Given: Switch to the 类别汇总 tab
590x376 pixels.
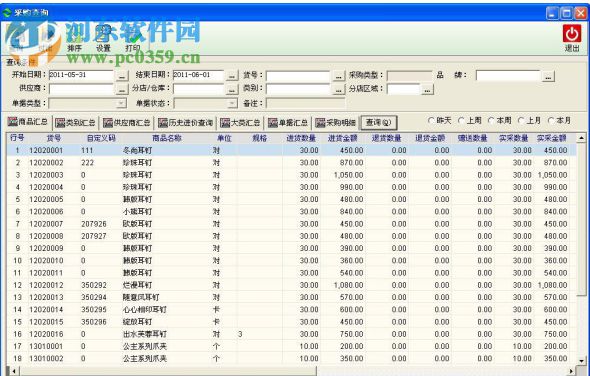Looking at the screenshot, I should (x=75, y=123).
